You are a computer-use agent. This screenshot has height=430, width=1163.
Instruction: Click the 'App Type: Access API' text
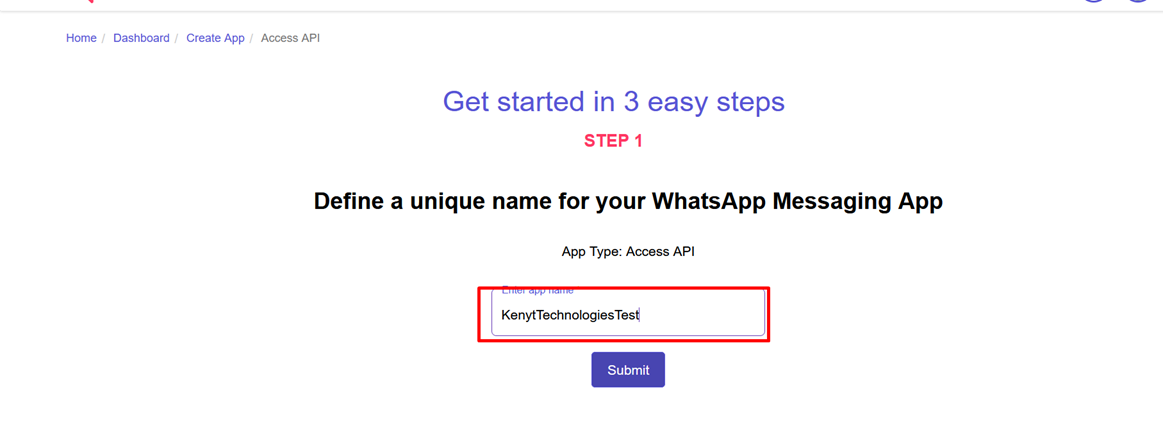coord(628,251)
